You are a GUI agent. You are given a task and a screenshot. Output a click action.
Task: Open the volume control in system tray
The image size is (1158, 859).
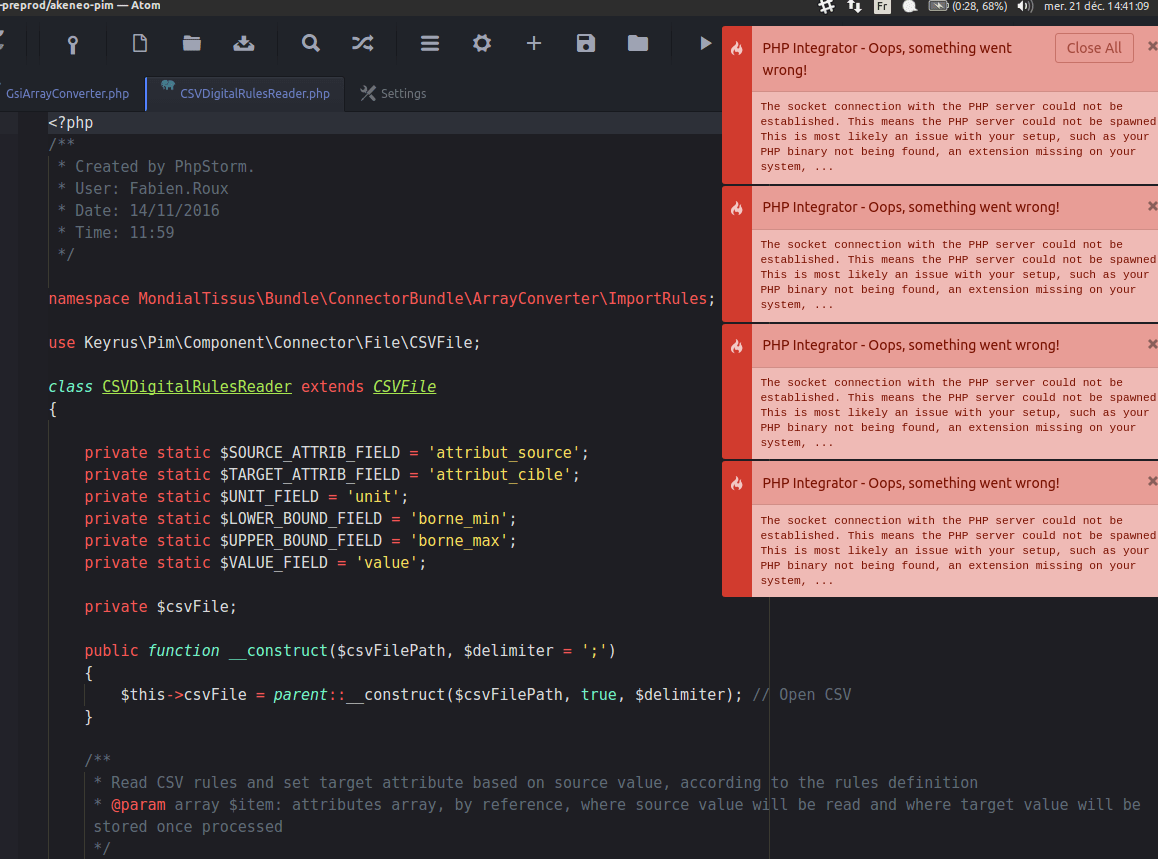pos(1024,6)
